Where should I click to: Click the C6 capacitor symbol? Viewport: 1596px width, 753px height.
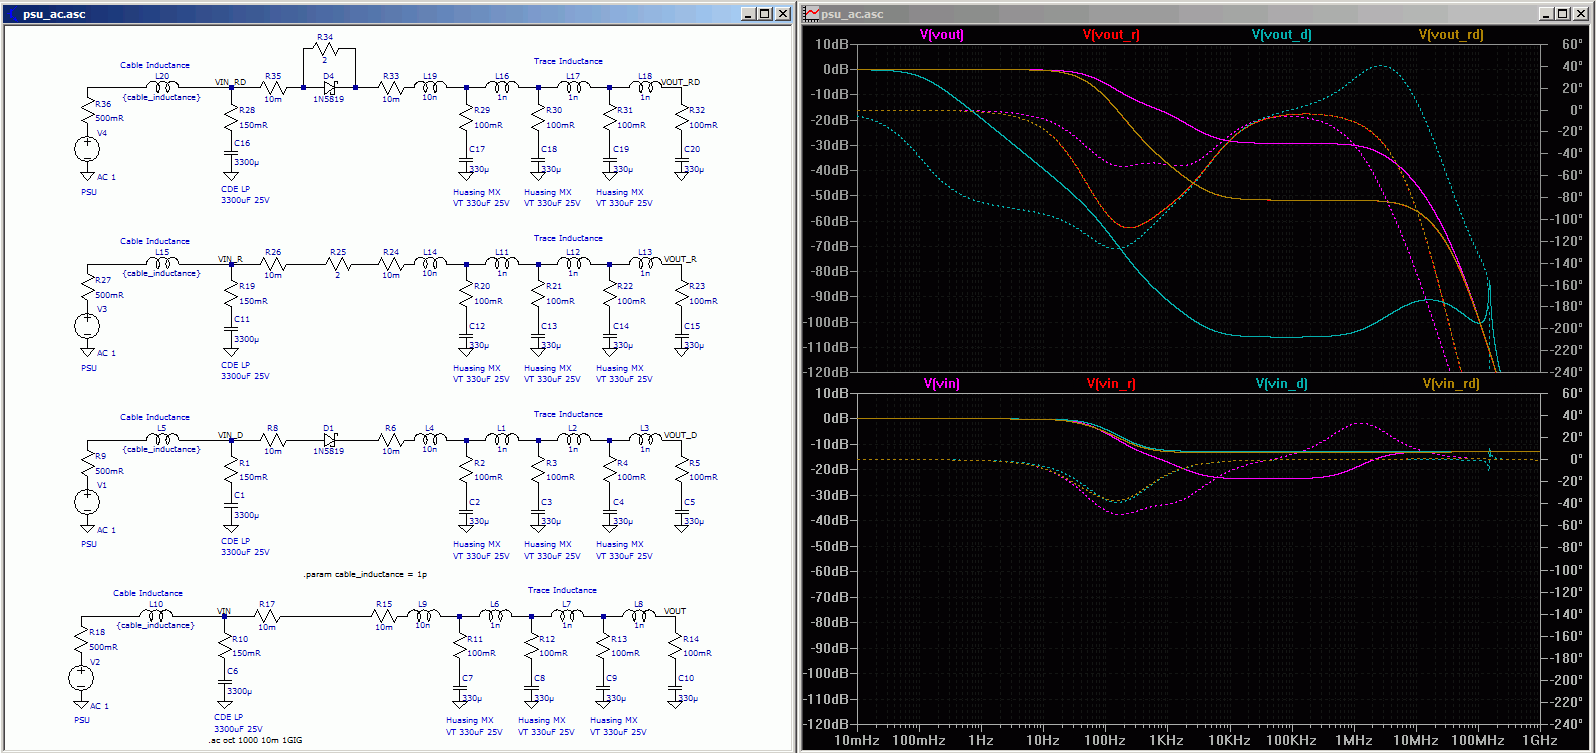point(224,682)
